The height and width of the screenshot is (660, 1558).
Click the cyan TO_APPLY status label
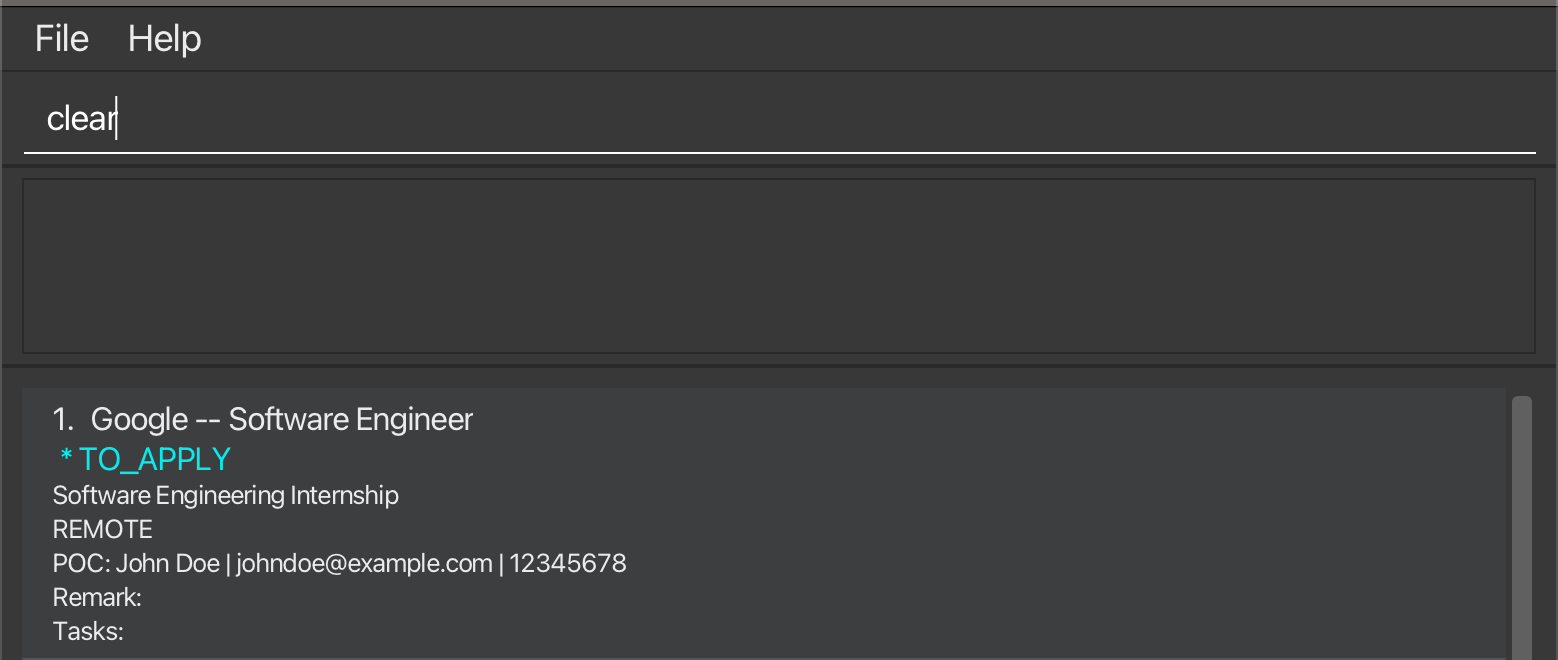click(x=155, y=459)
